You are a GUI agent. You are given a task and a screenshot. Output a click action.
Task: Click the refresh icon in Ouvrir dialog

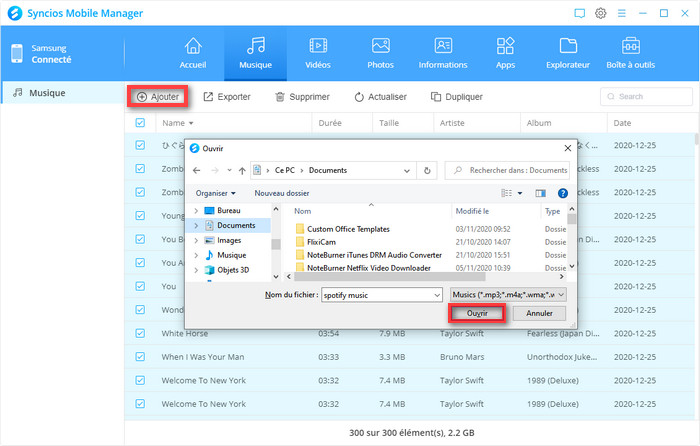coord(428,171)
